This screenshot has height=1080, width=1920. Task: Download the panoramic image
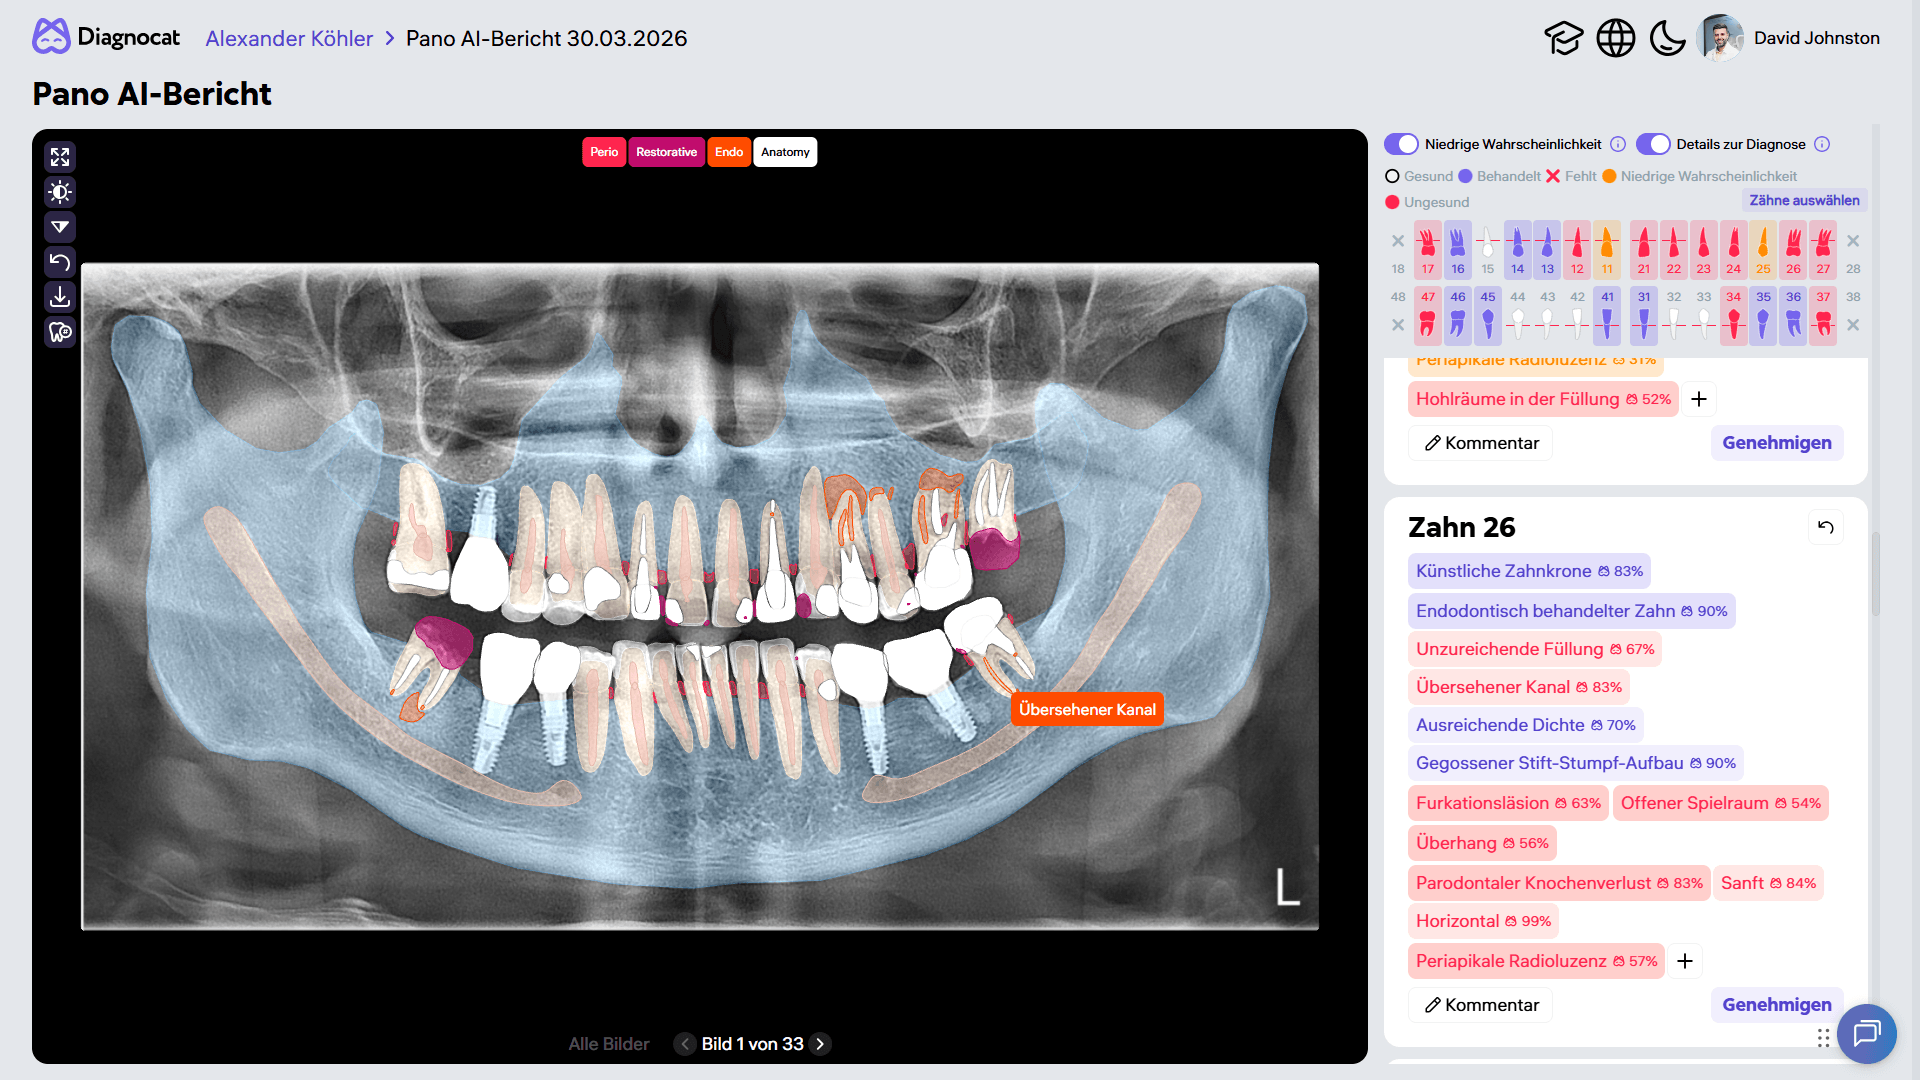coord(60,297)
